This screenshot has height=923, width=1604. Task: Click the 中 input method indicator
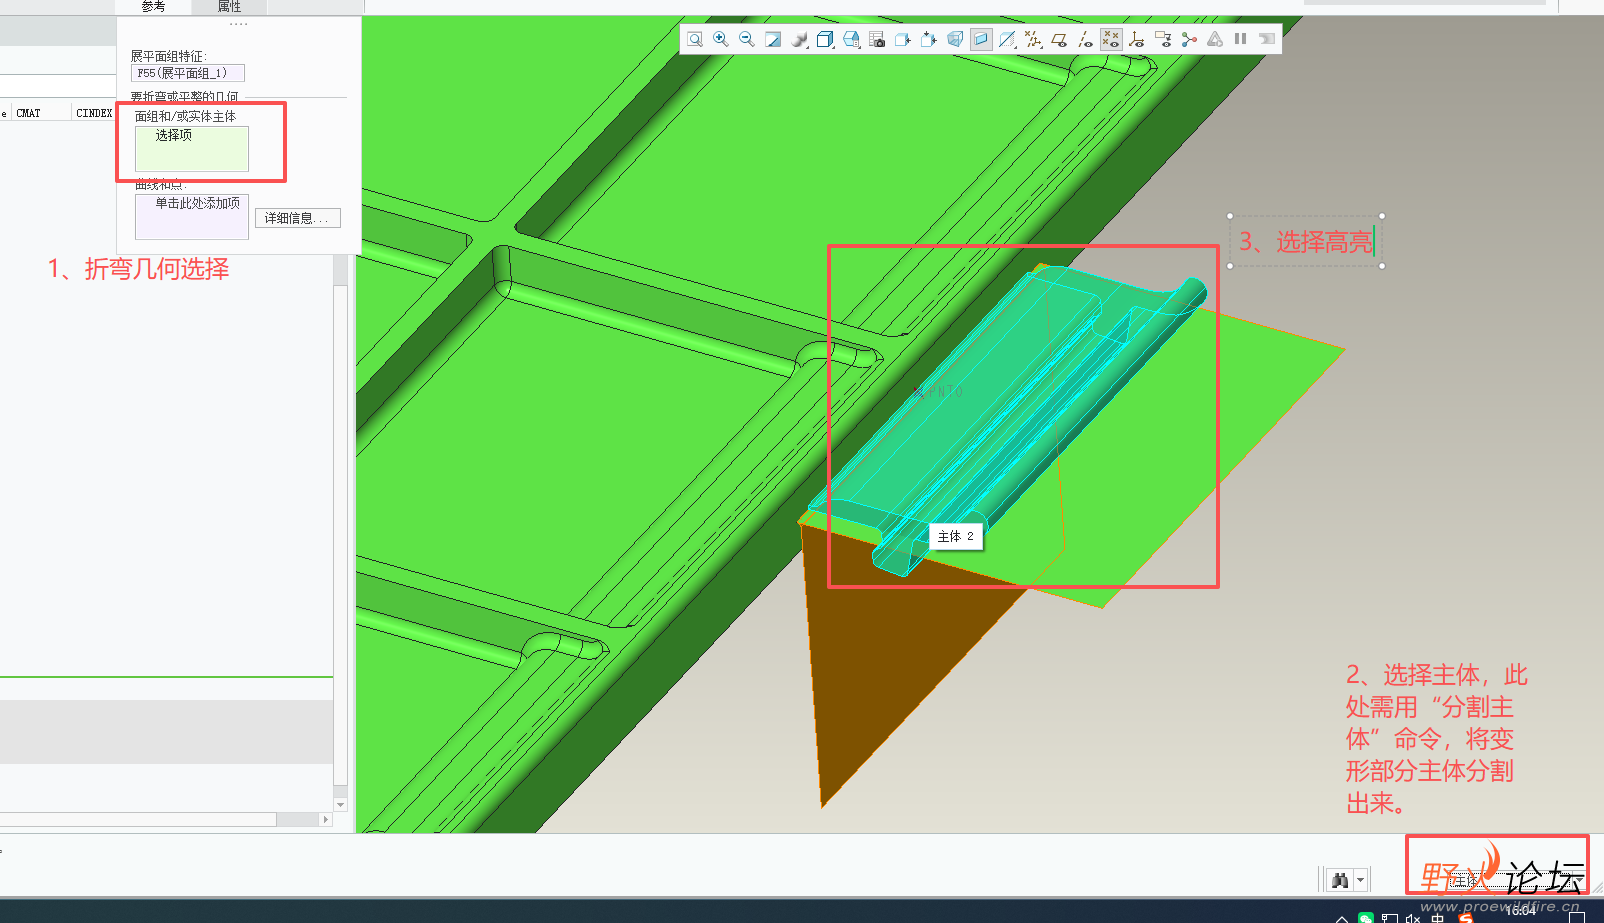(x=1438, y=918)
